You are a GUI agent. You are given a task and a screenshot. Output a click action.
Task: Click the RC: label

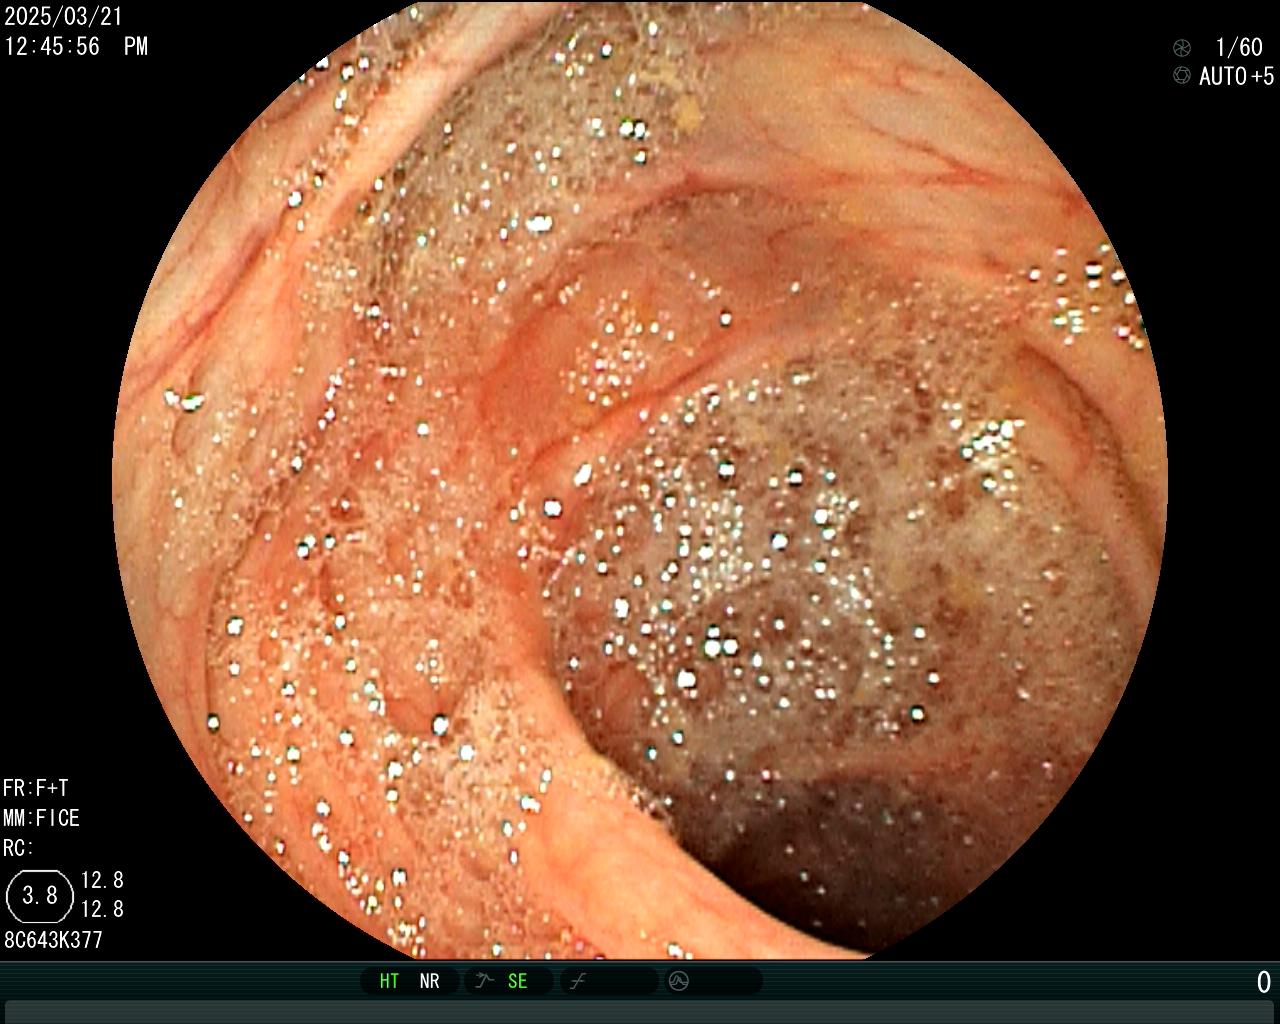click(18, 848)
